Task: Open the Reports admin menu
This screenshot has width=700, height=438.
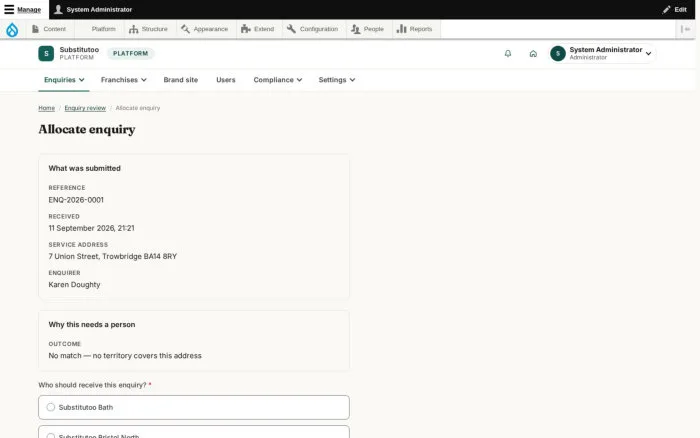Action: [415, 29]
